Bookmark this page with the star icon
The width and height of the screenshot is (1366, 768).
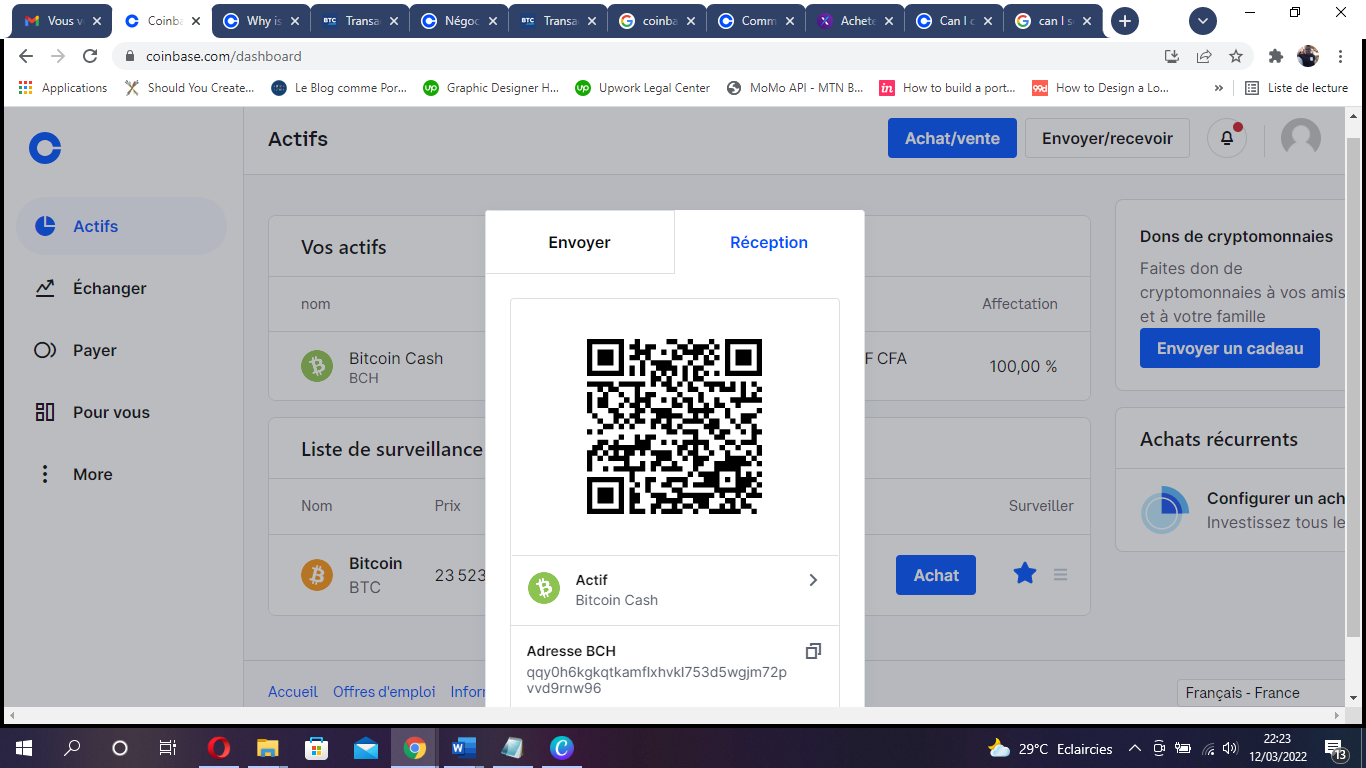[x=1236, y=56]
